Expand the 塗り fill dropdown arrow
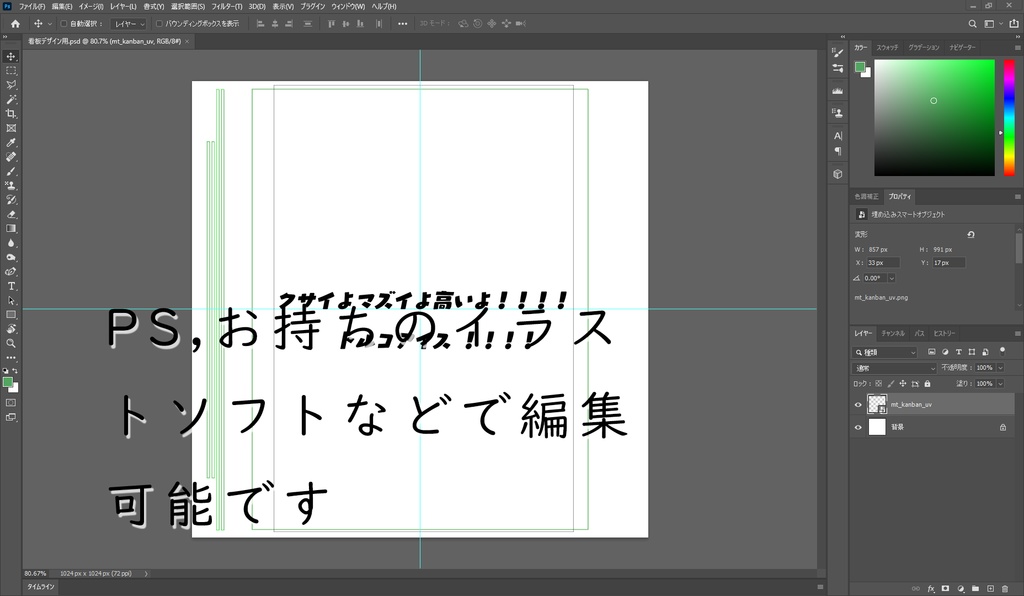The image size is (1024, 596). [x=1000, y=384]
